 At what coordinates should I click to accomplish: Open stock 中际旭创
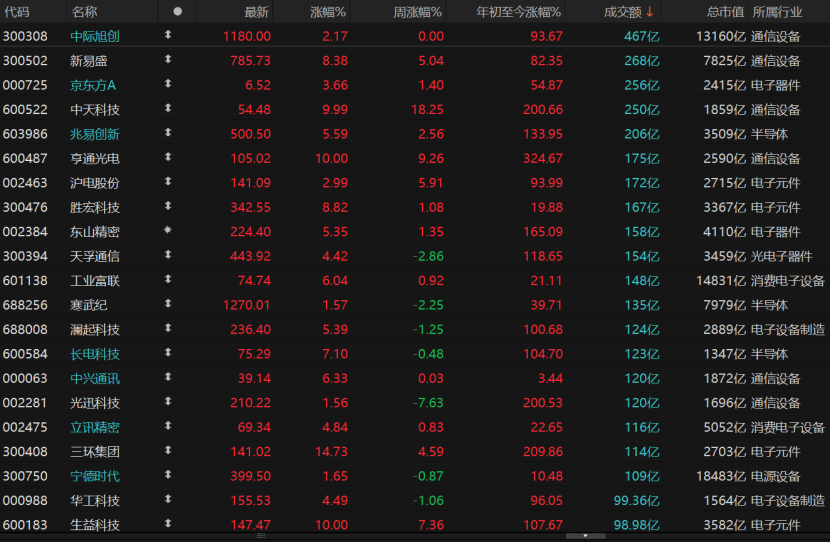pos(95,37)
